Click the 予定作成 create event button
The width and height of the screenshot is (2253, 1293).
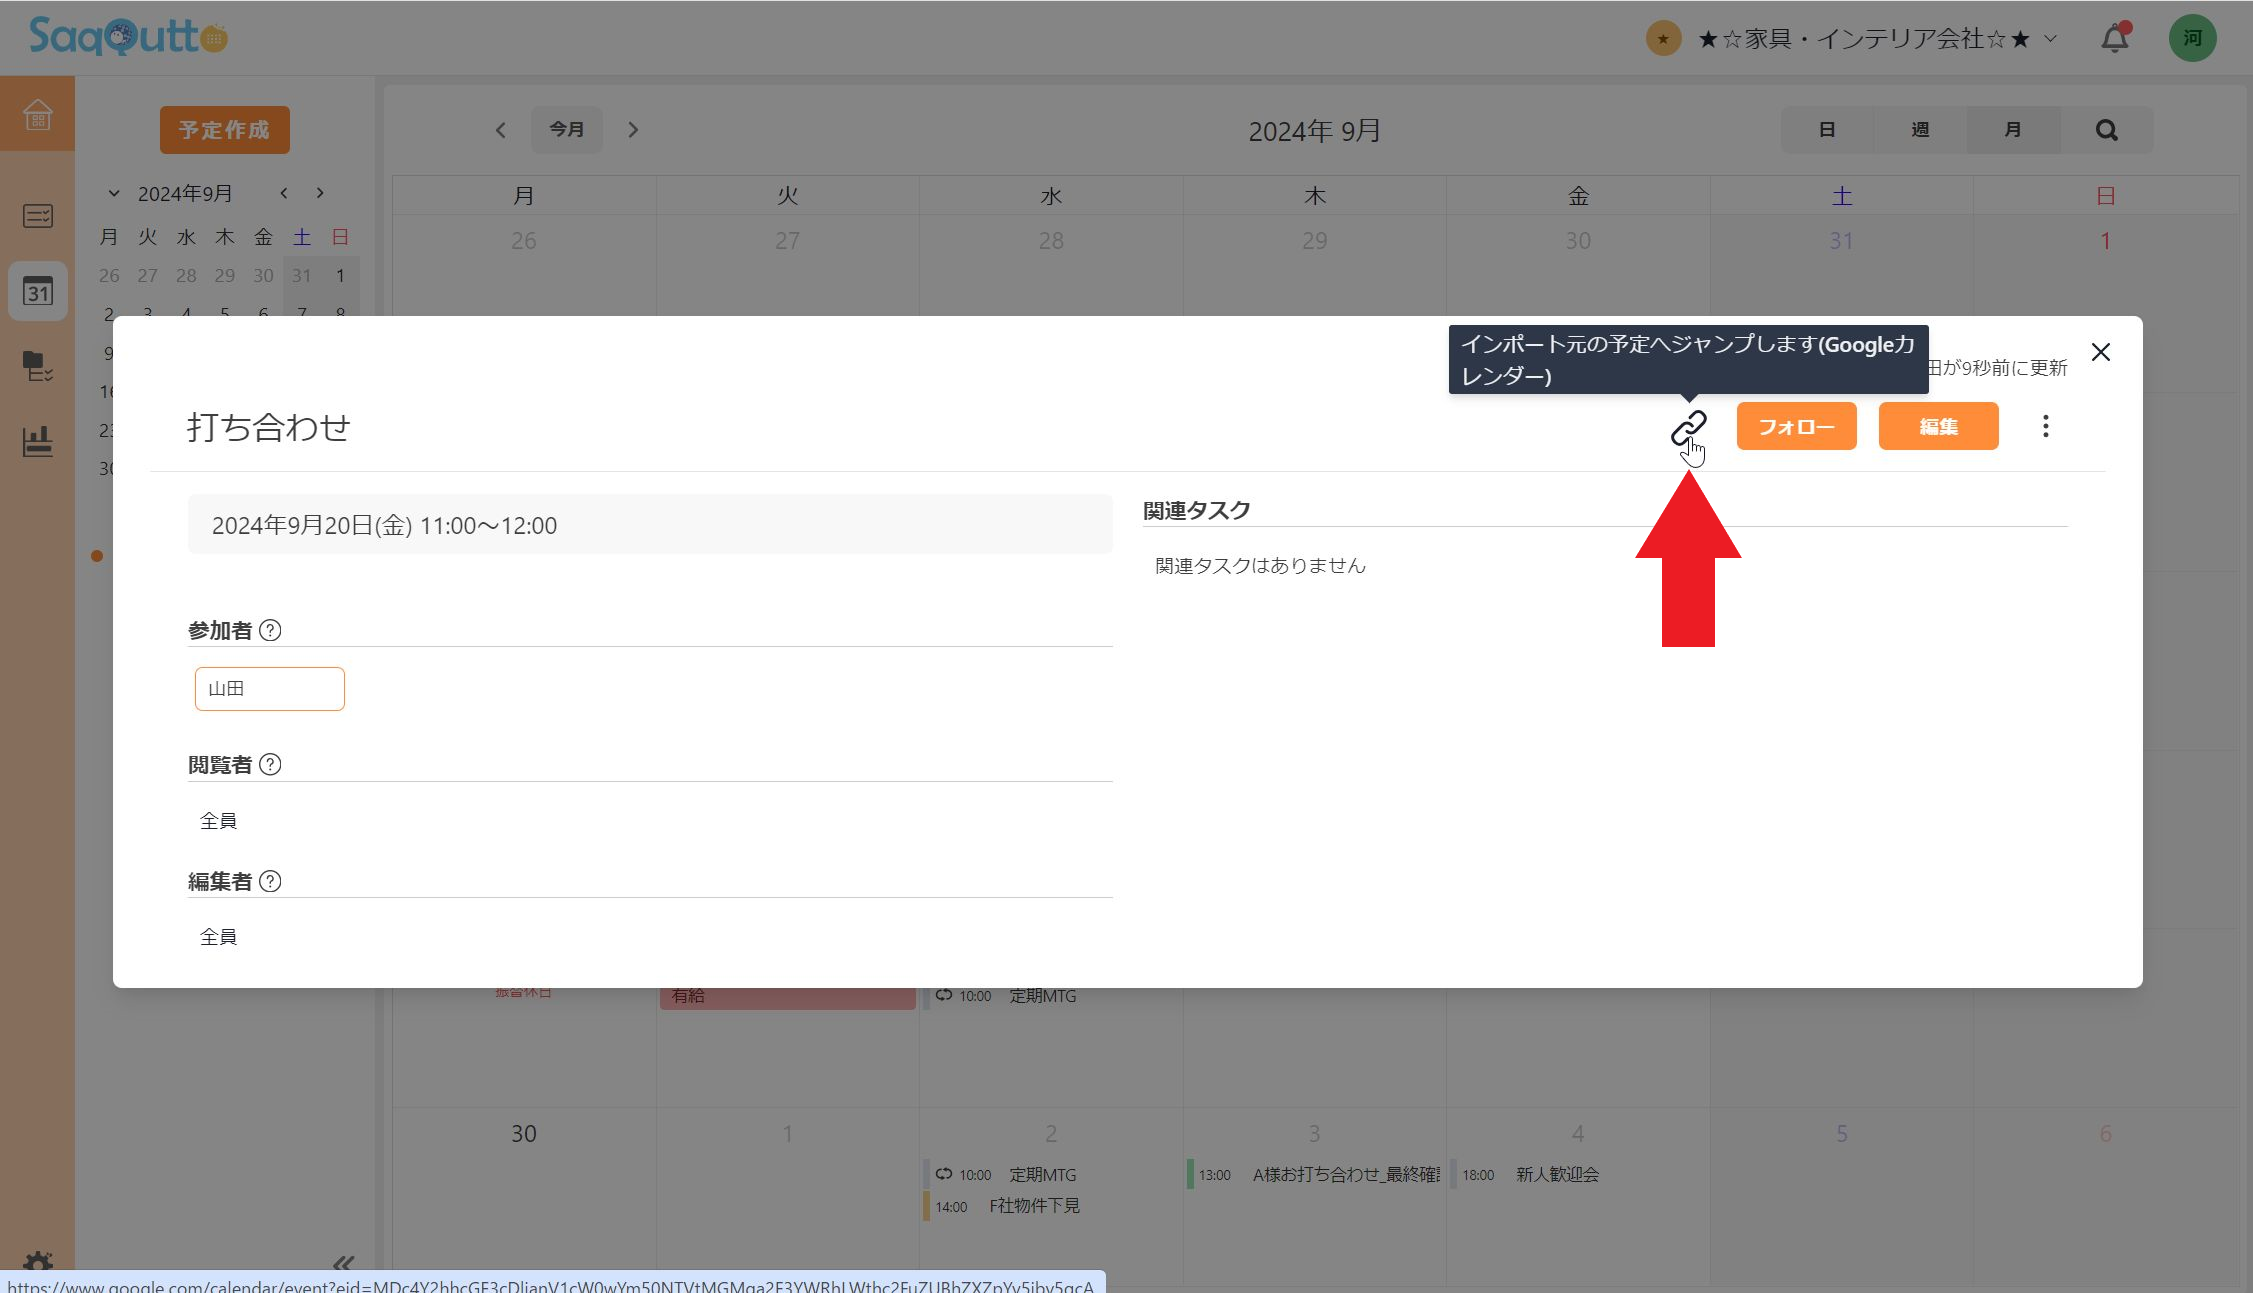click(224, 129)
